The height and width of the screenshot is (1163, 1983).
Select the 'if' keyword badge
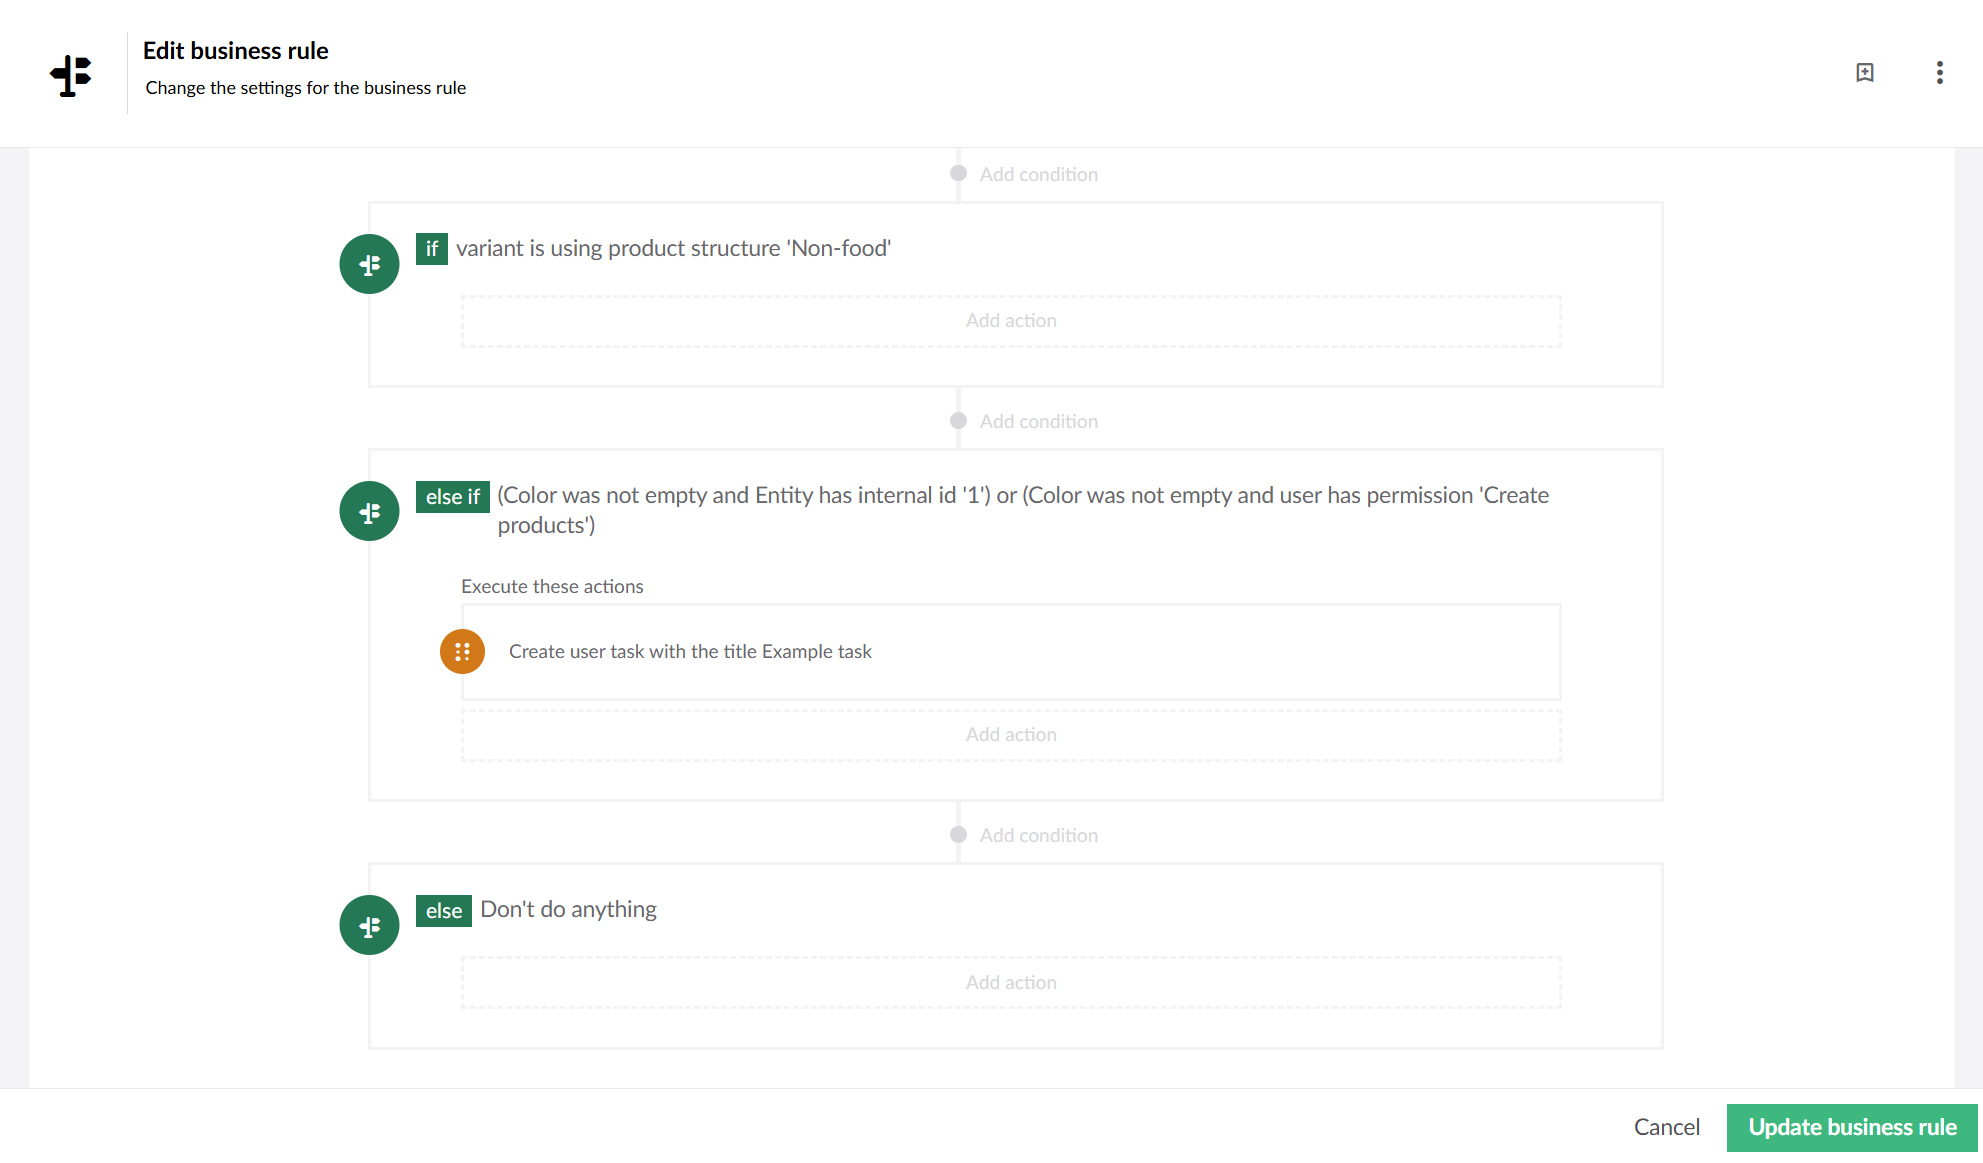pos(431,249)
